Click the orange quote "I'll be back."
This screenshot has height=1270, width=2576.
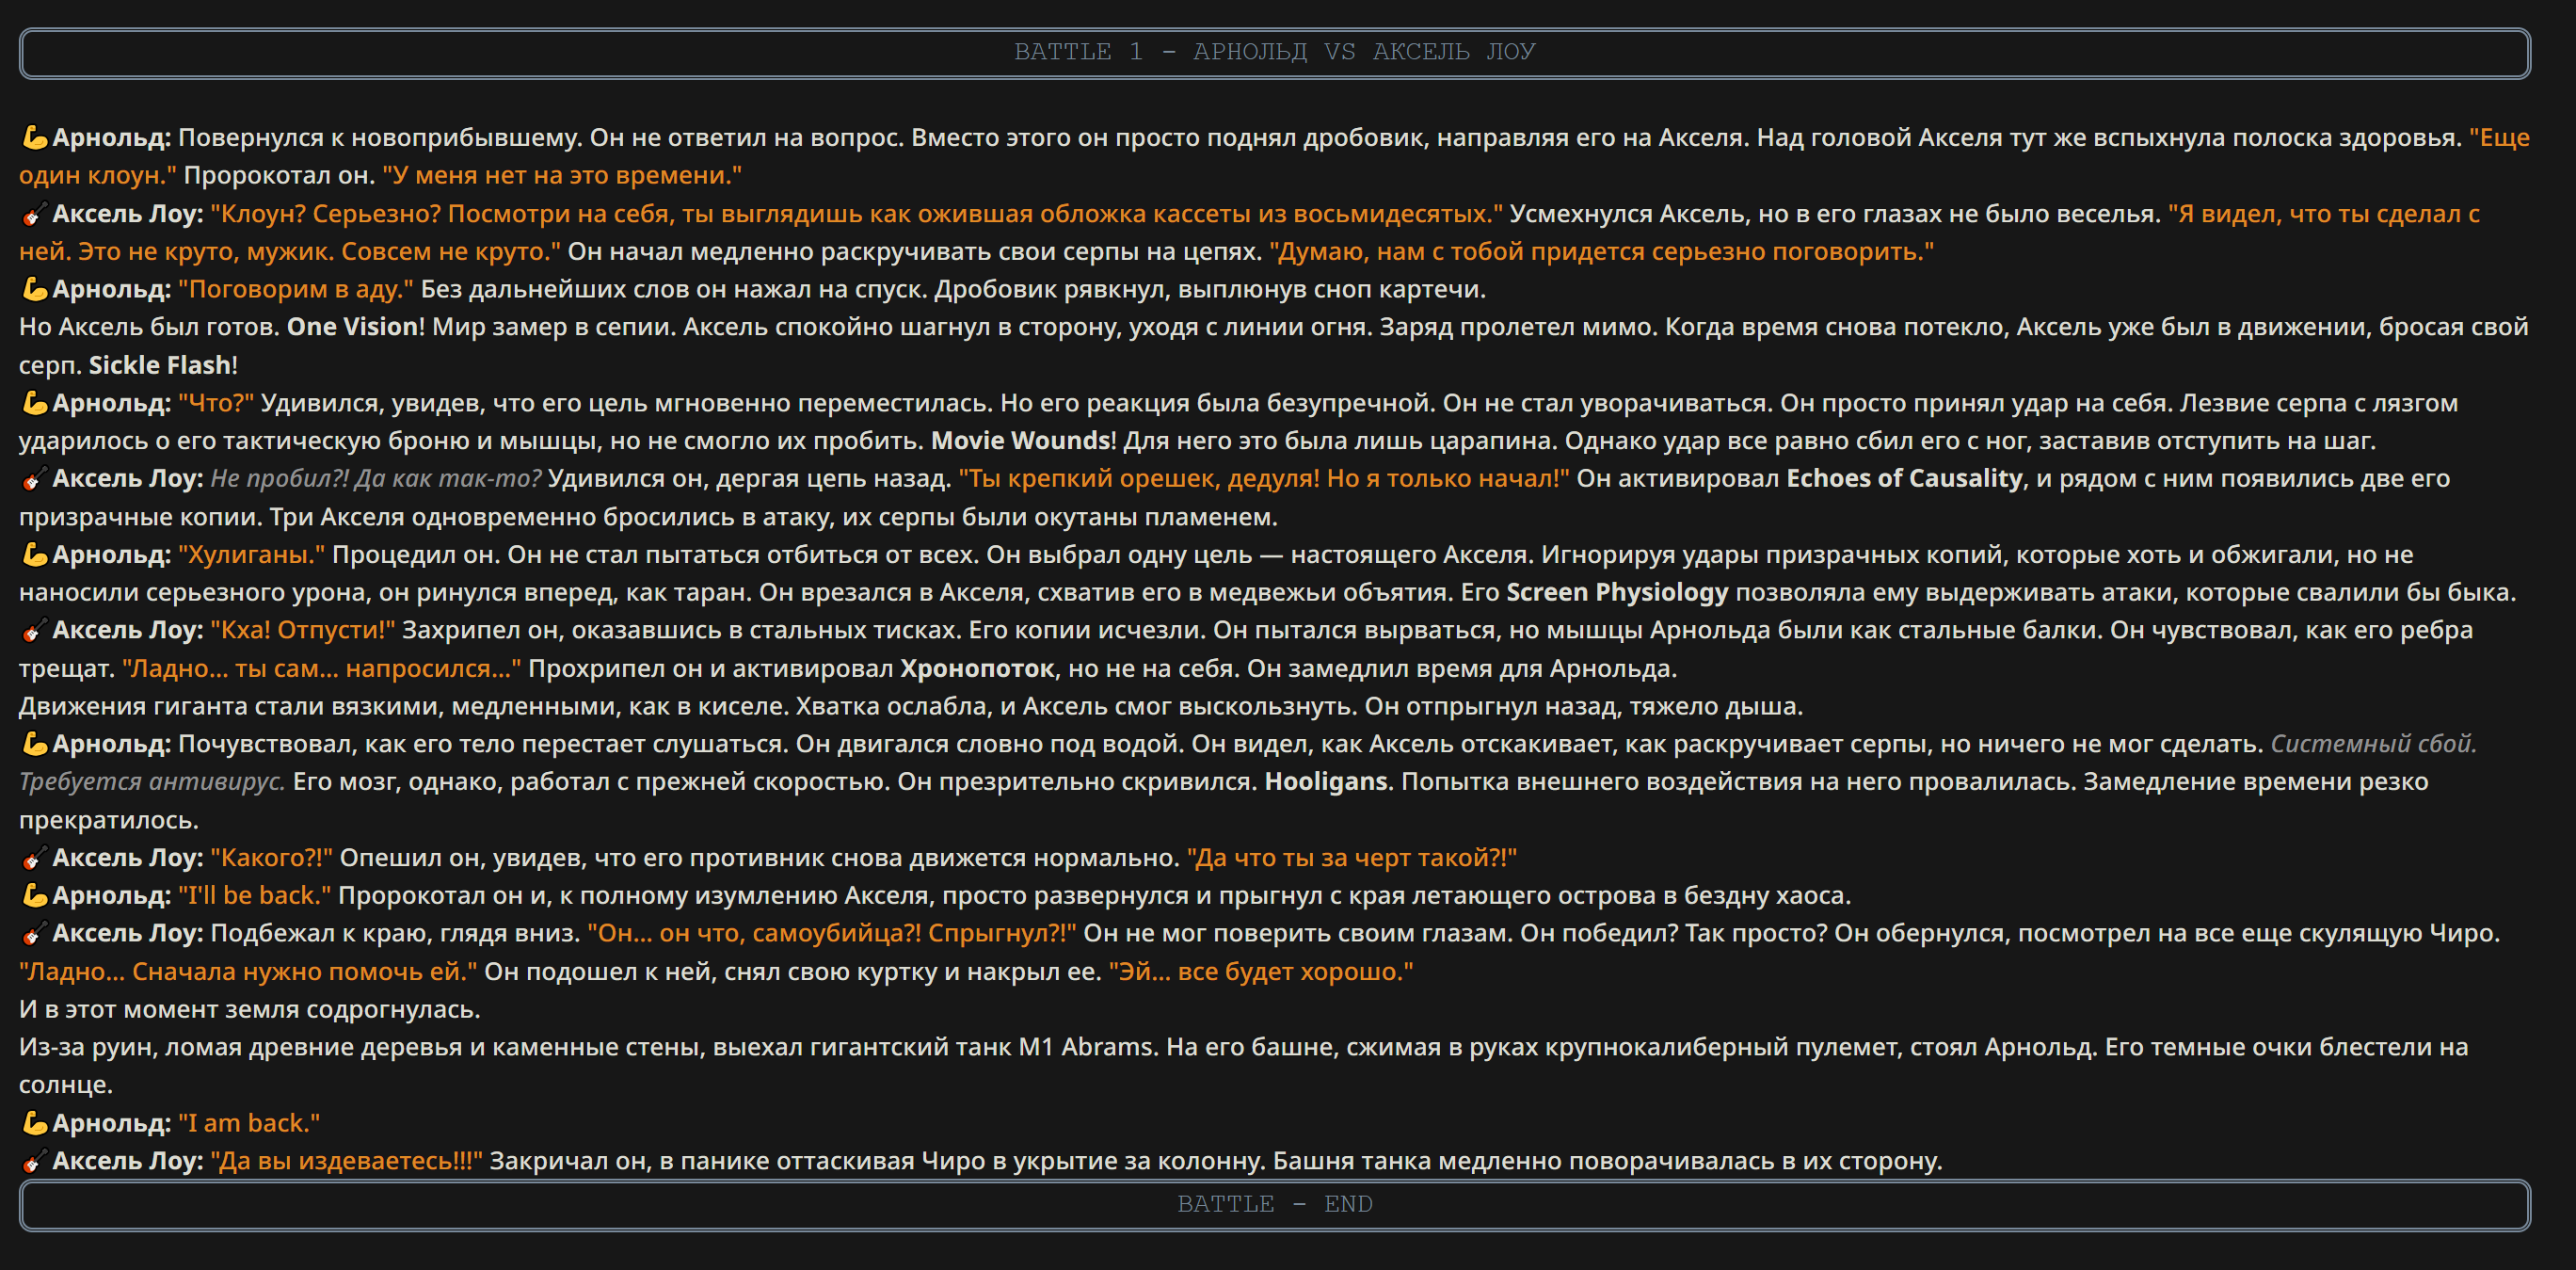(x=254, y=896)
